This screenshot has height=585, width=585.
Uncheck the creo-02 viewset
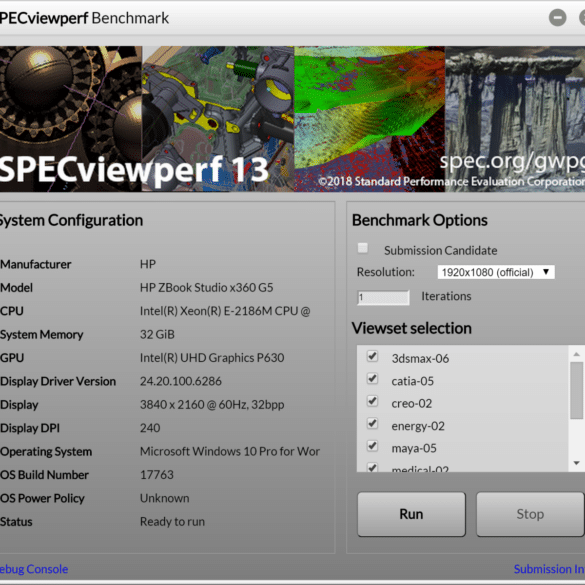[x=372, y=401]
